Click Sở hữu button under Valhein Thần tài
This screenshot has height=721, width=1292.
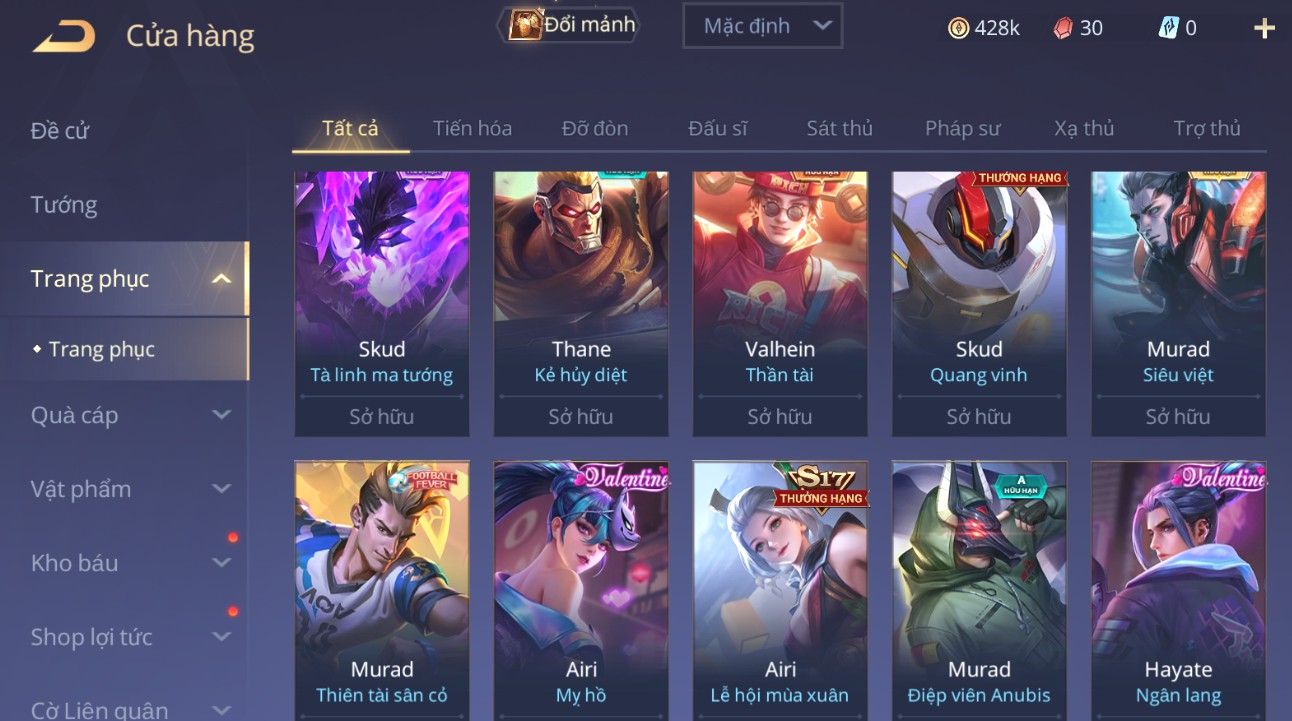(x=780, y=416)
